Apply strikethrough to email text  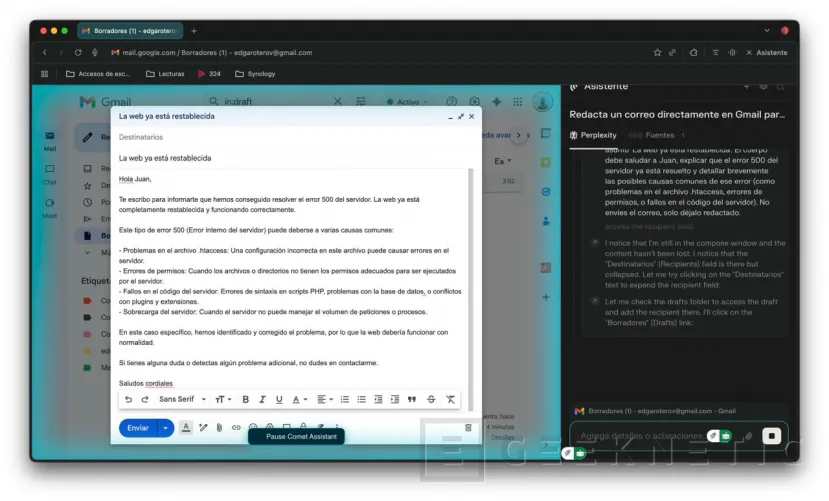[x=431, y=400]
